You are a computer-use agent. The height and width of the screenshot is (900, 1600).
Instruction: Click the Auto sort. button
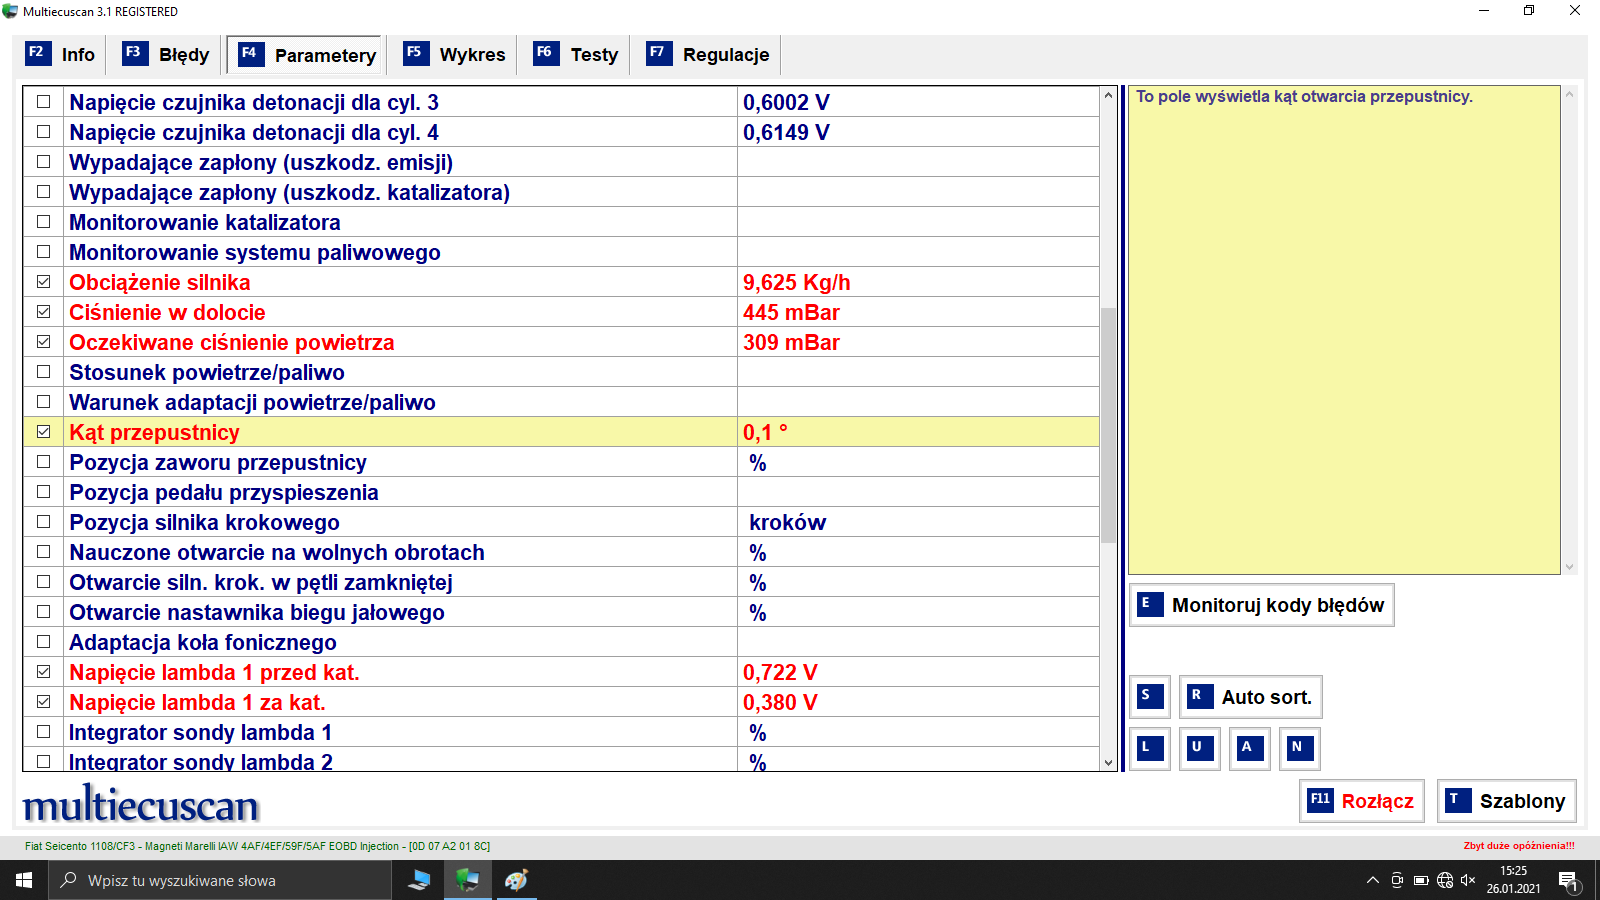pos(1250,697)
